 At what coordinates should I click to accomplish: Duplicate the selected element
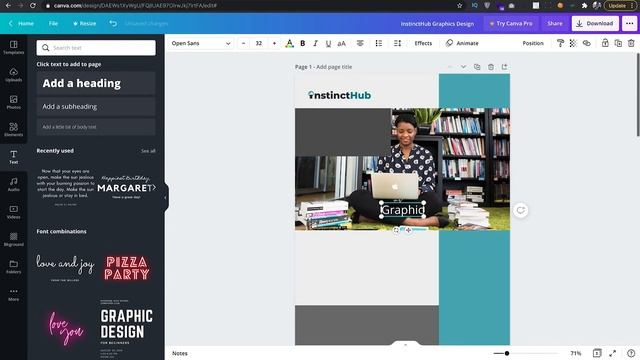tap(618, 43)
